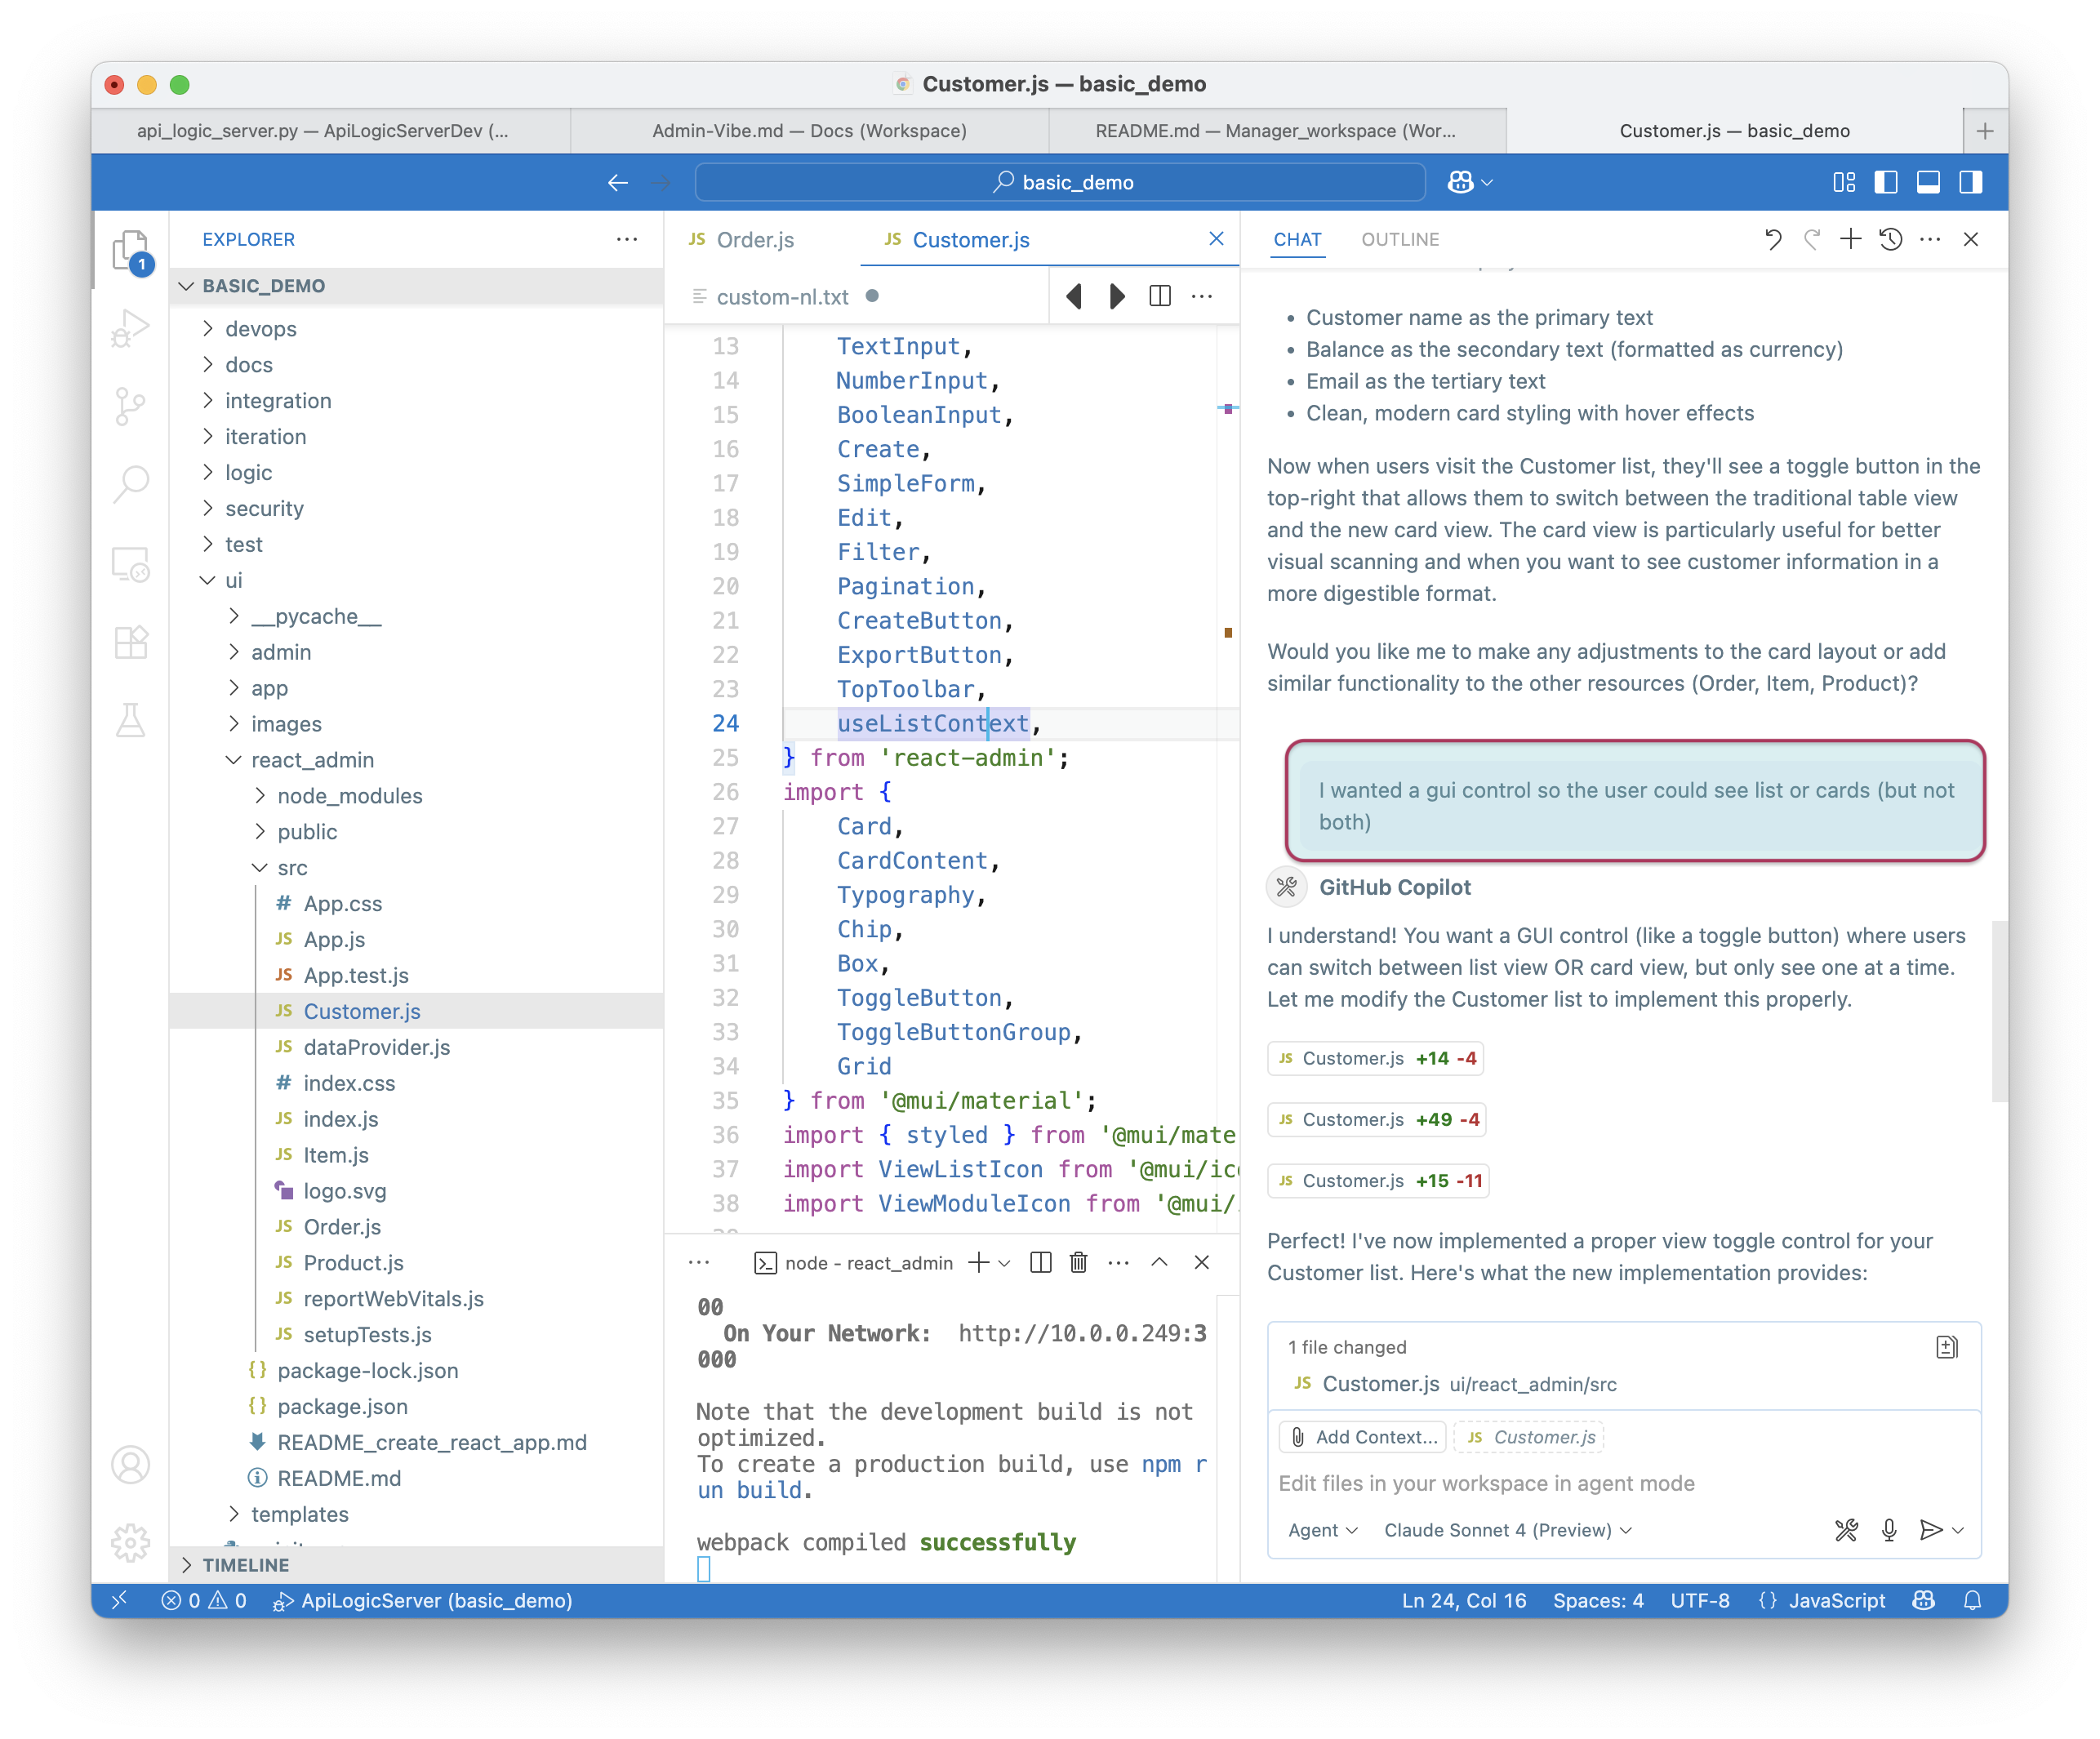The width and height of the screenshot is (2100, 1739).
Task: Switch to README.md Manager_workspace window tab
Action: (x=1276, y=131)
